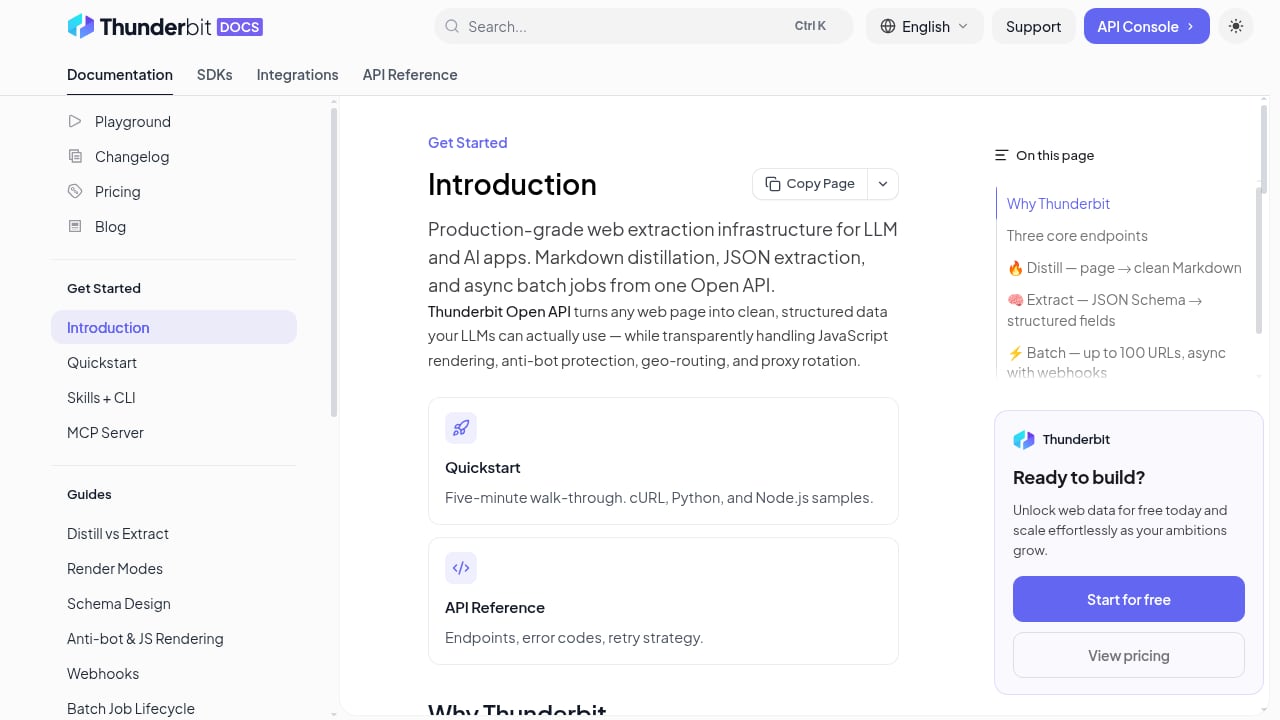Screen dimensions: 1280x720
Task: Click the search magnifier icon
Action: coord(452,26)
